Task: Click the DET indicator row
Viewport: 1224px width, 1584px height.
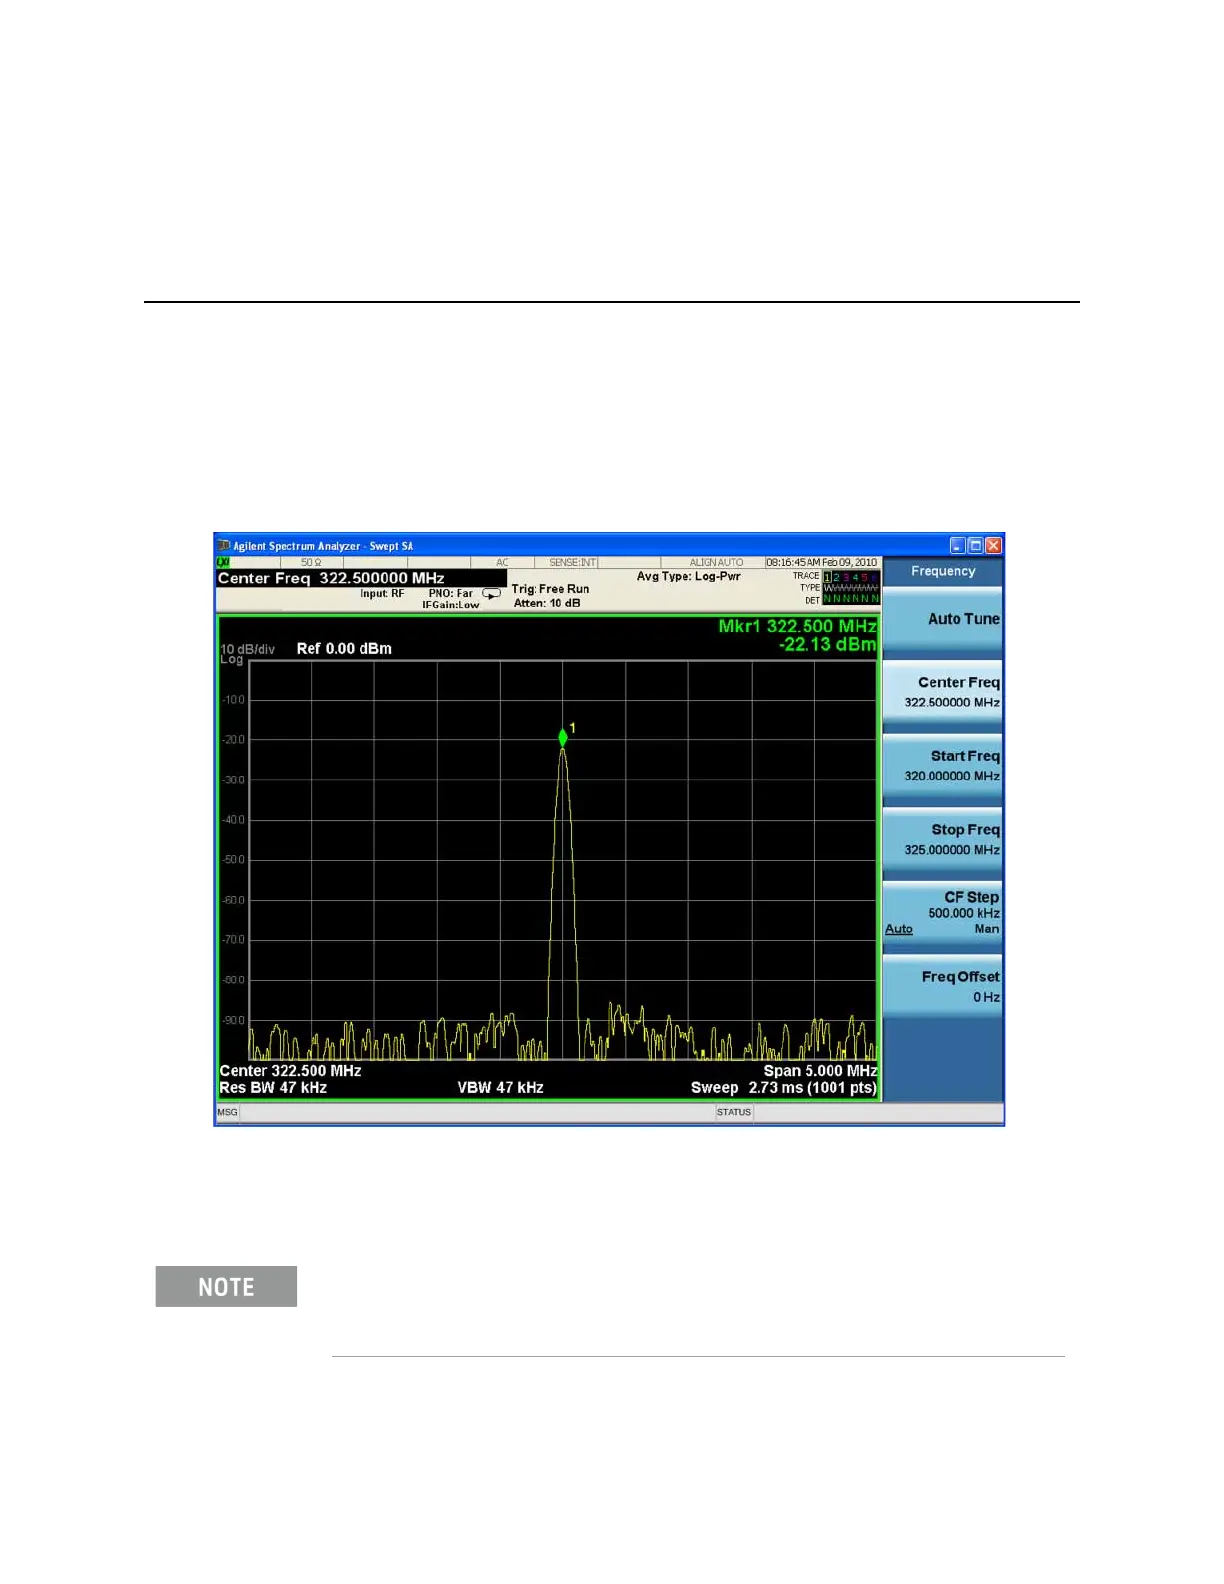Action: 851,600
